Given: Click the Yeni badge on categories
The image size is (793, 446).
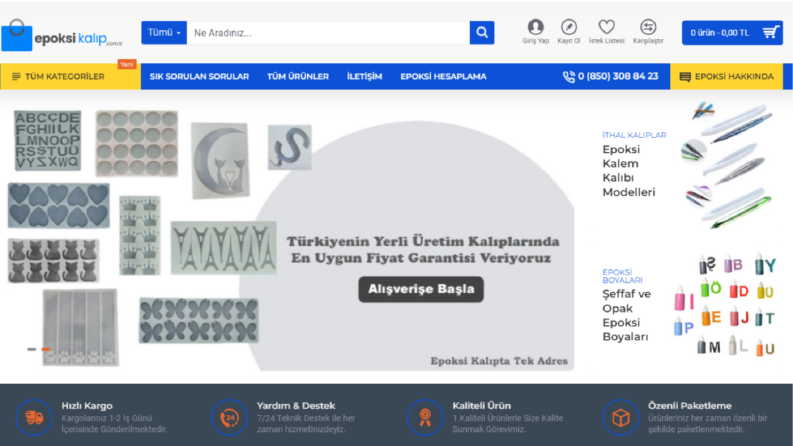Looking at the screenshot, I should click(127, 64).
